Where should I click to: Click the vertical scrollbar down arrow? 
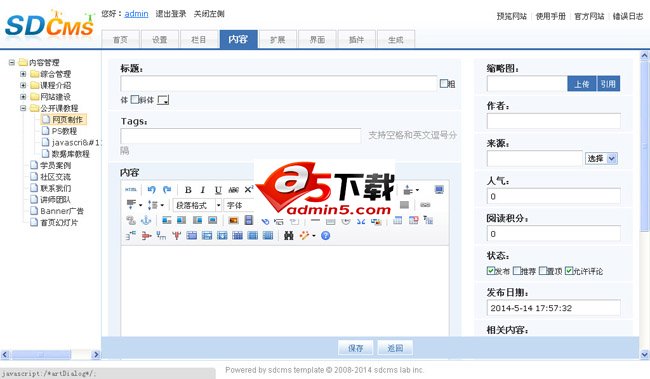click(645, 355)
